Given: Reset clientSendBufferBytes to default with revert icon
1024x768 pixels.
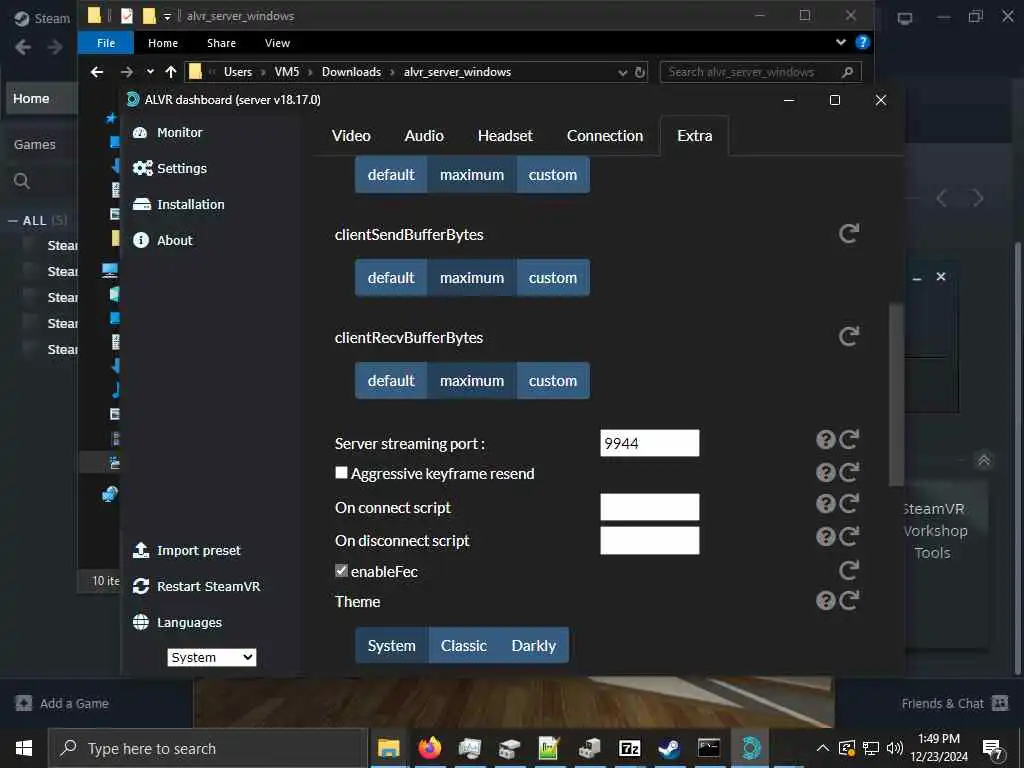Looking at the screenshot, I should coord(848,233).
